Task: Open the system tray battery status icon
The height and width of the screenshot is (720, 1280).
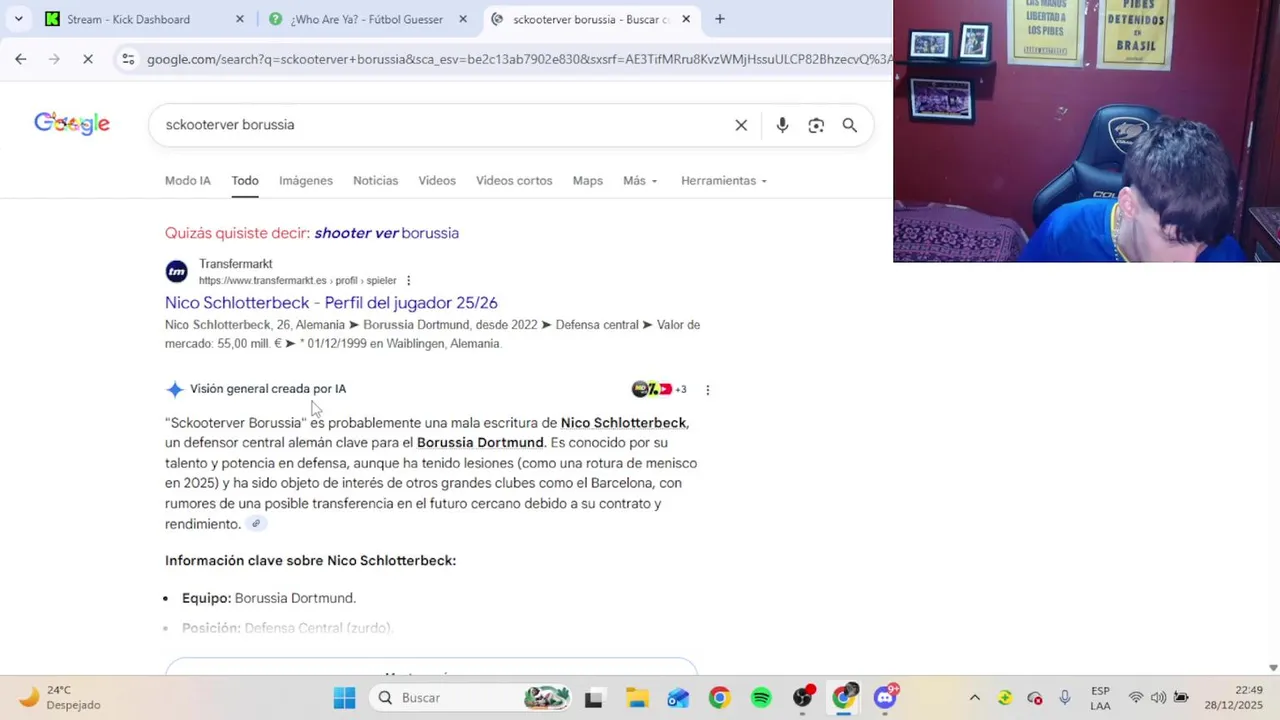Action: click(1181, 698)
